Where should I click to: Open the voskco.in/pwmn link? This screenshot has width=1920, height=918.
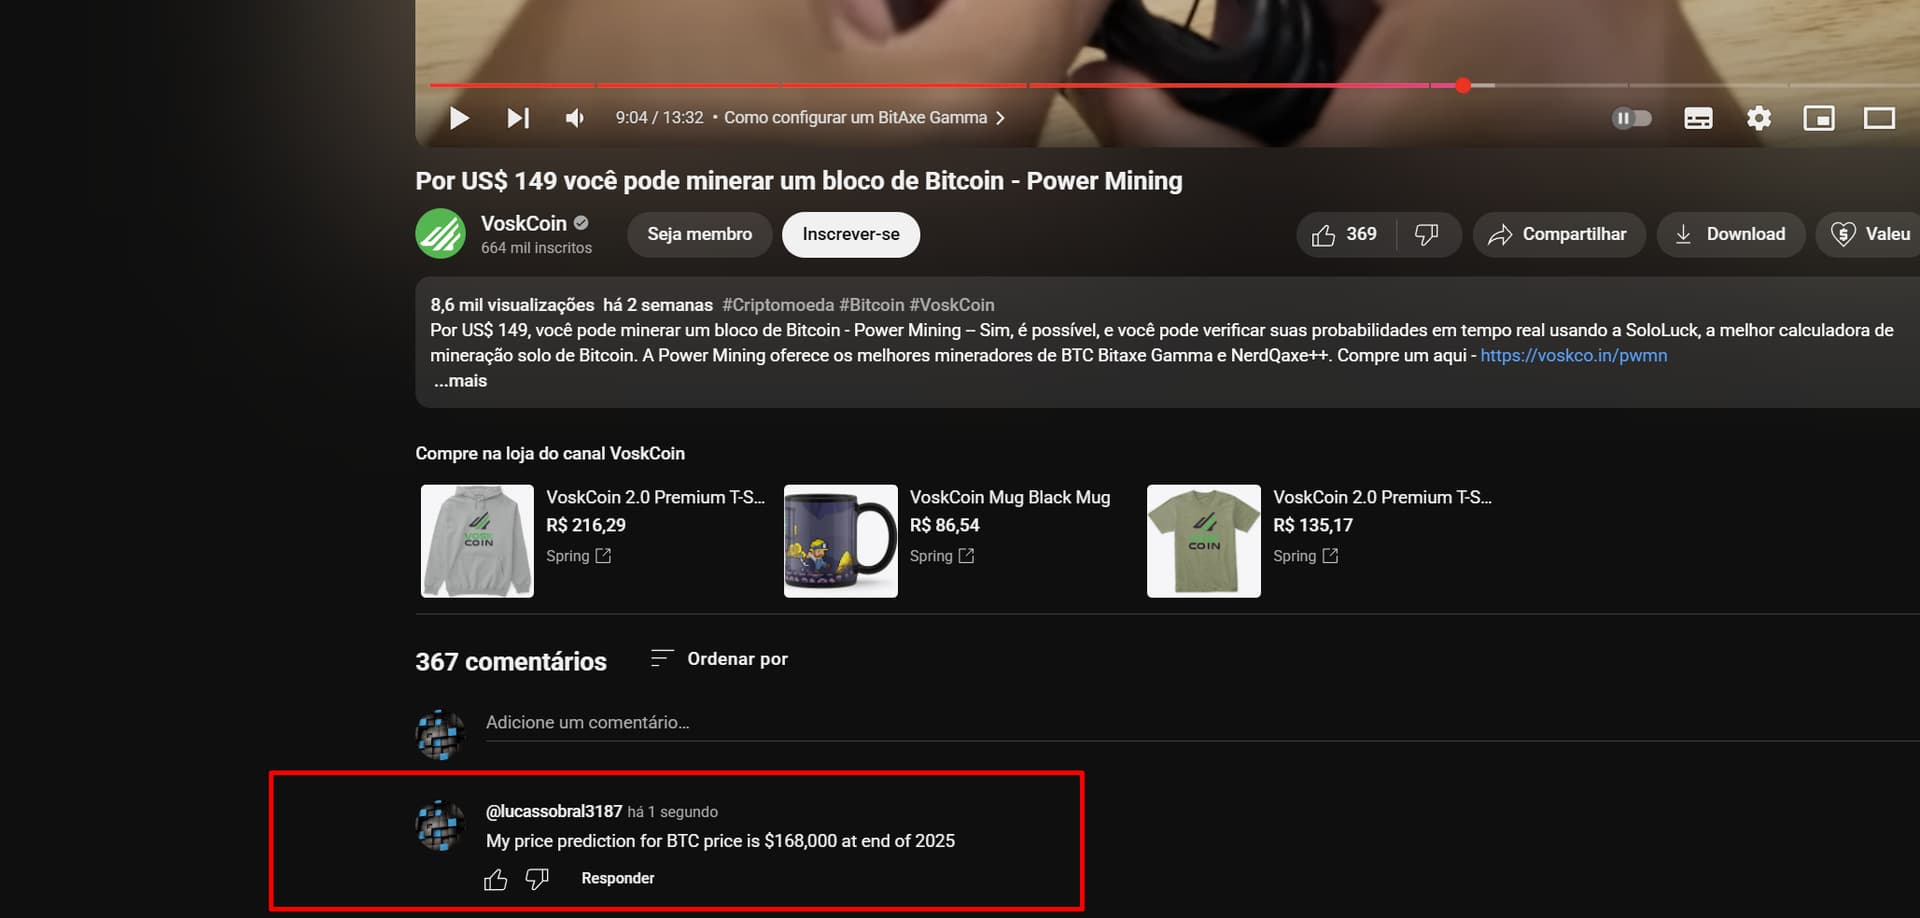click(x=1574, y=355)
